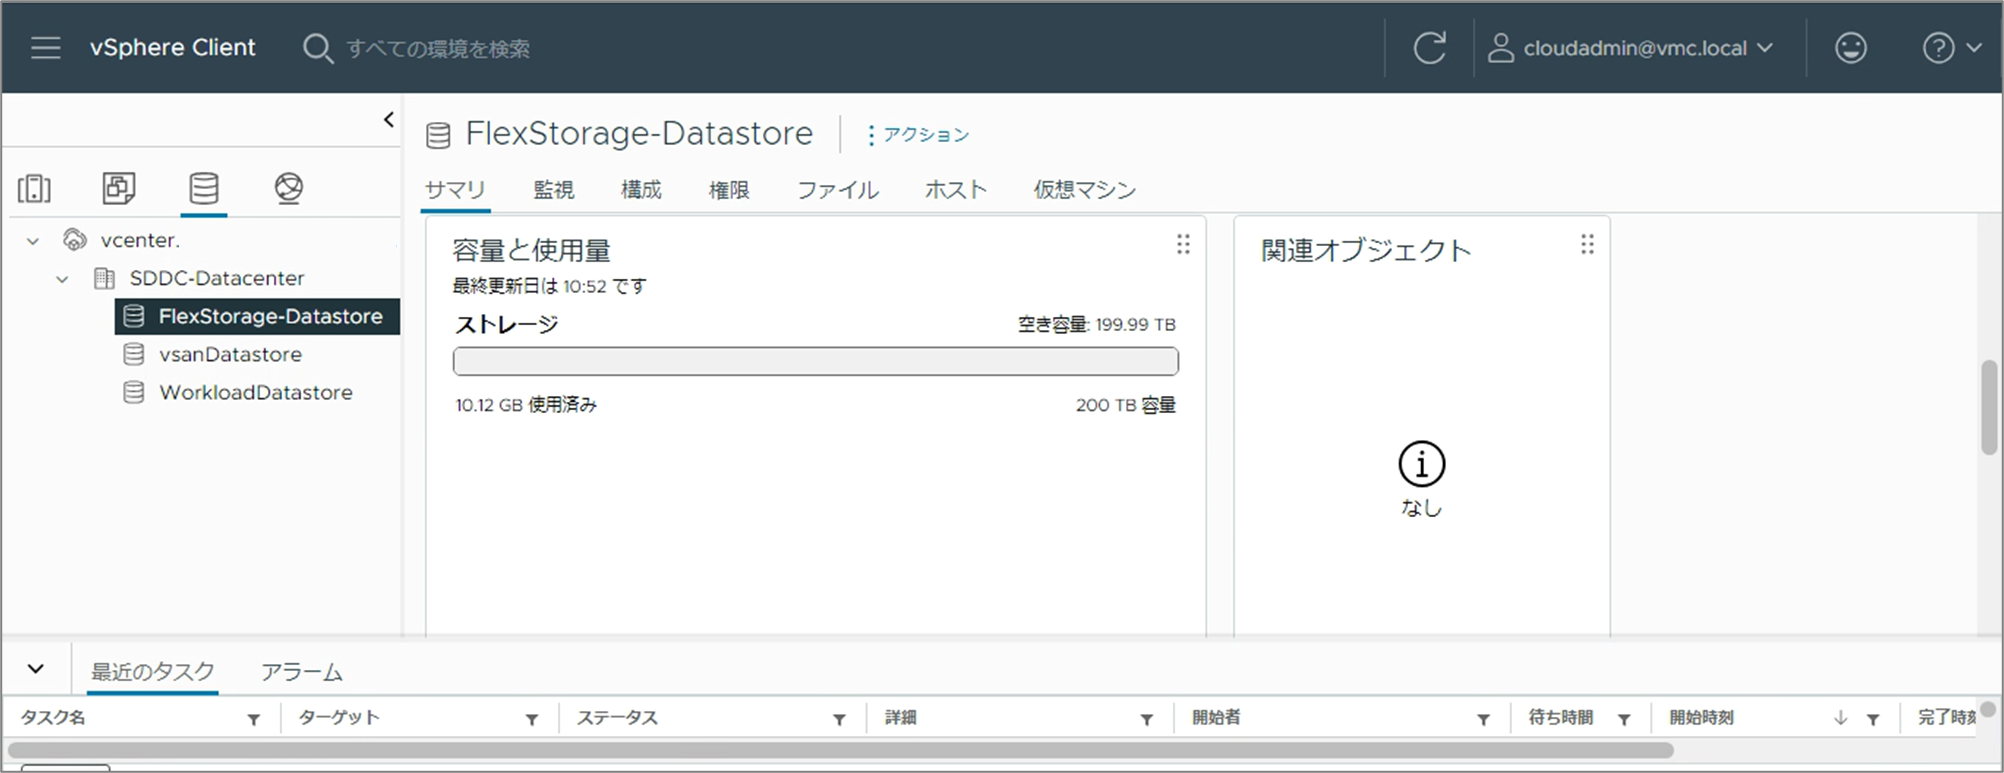
Task: Select vsanDatastore in the tree
Action: 230,354
